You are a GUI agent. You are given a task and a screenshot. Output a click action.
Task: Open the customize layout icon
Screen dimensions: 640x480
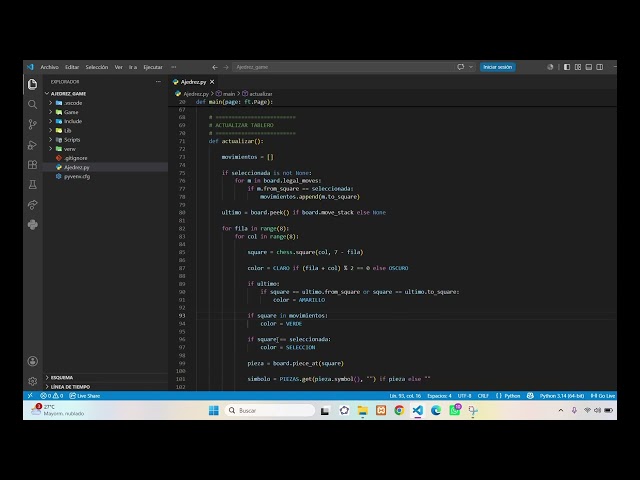tap(578, 67)
